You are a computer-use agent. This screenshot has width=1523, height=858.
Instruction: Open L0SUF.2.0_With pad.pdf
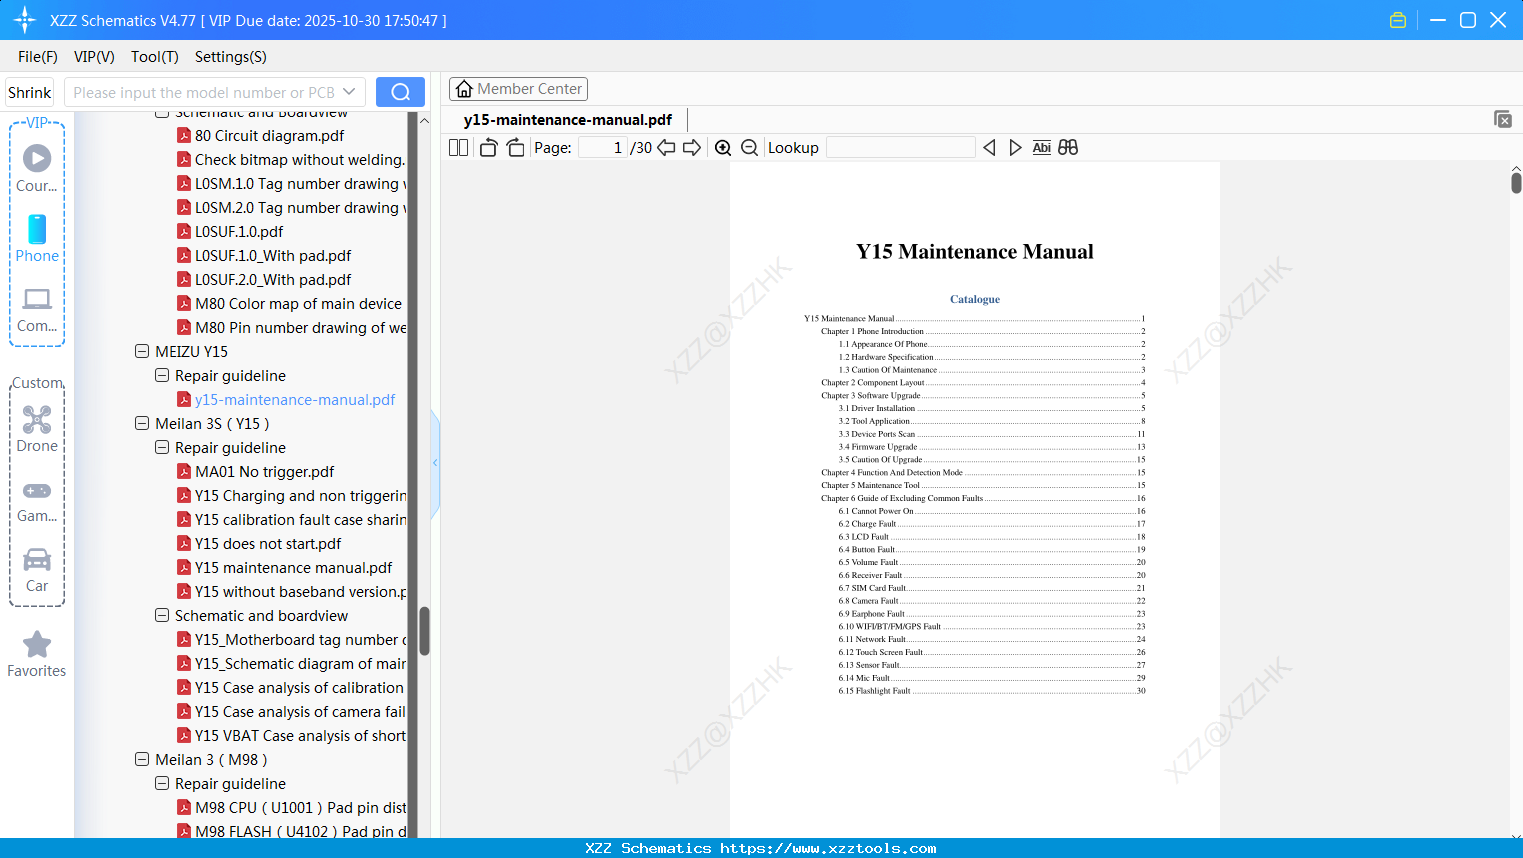click(273, 280)
